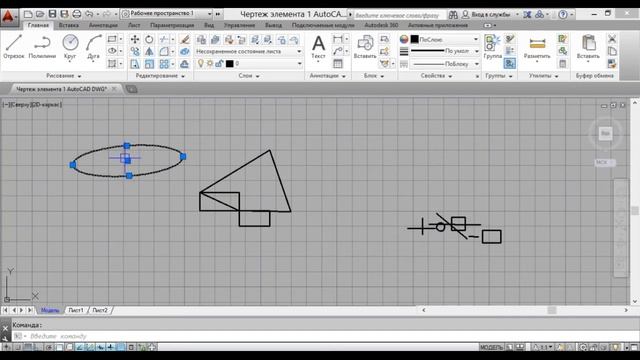Click the Plot (print) icon in quick access toolbar
640x360 pixels.
(77, 14)
